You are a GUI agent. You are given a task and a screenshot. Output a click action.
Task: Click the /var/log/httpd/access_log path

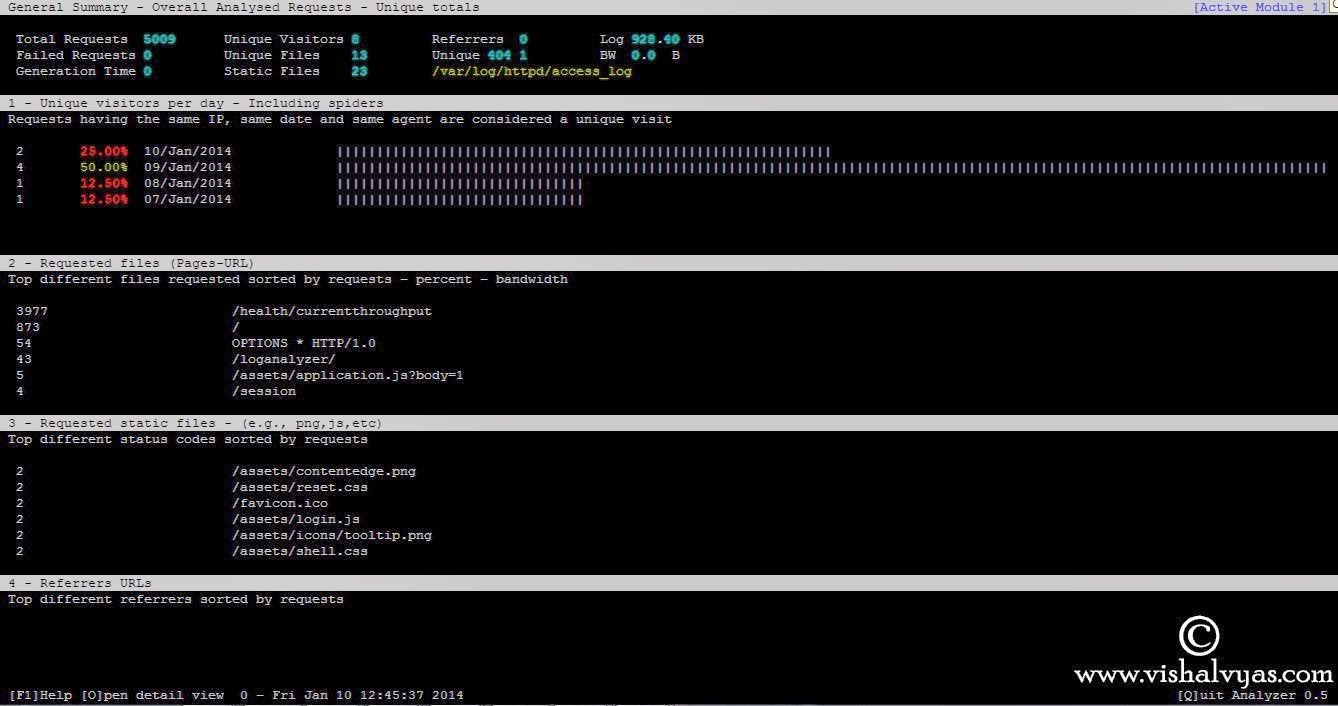tap(532, 71)
